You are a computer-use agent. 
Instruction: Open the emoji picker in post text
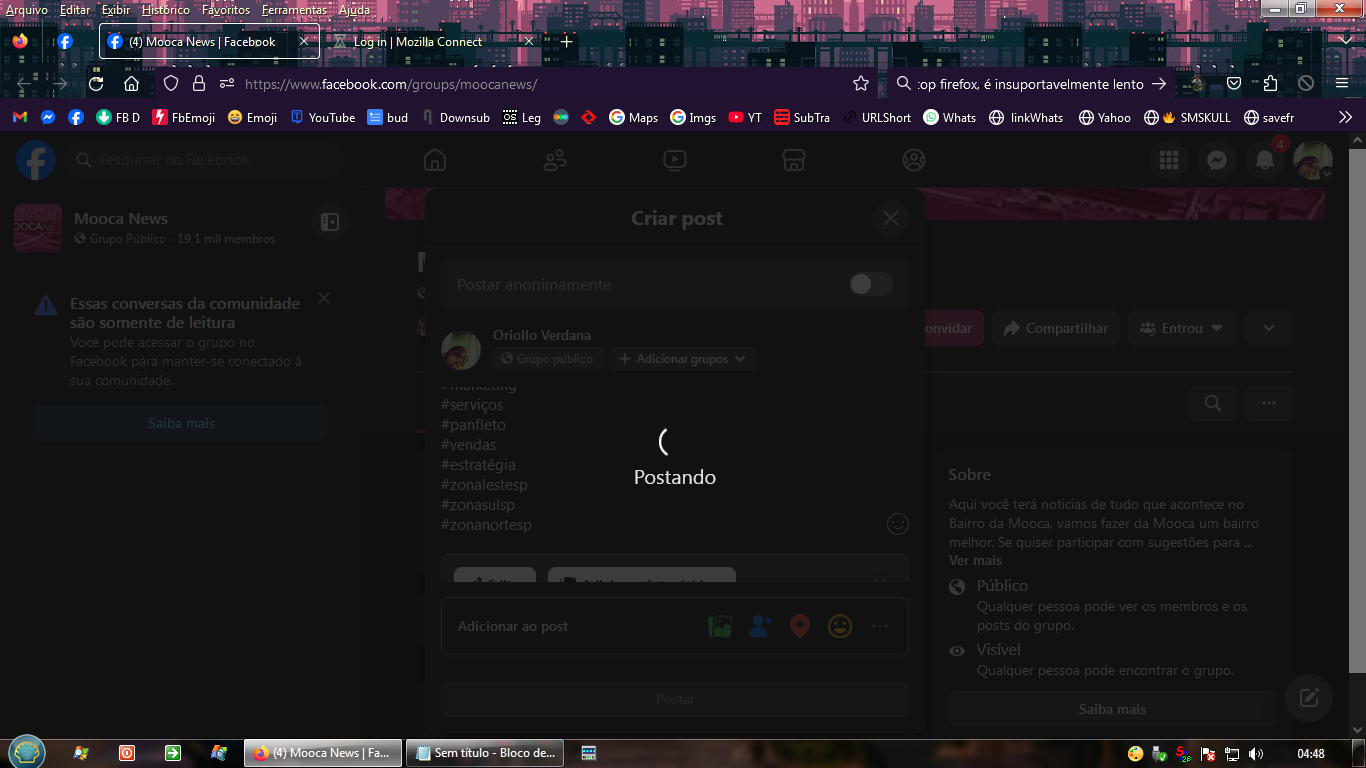click(898, 524)
